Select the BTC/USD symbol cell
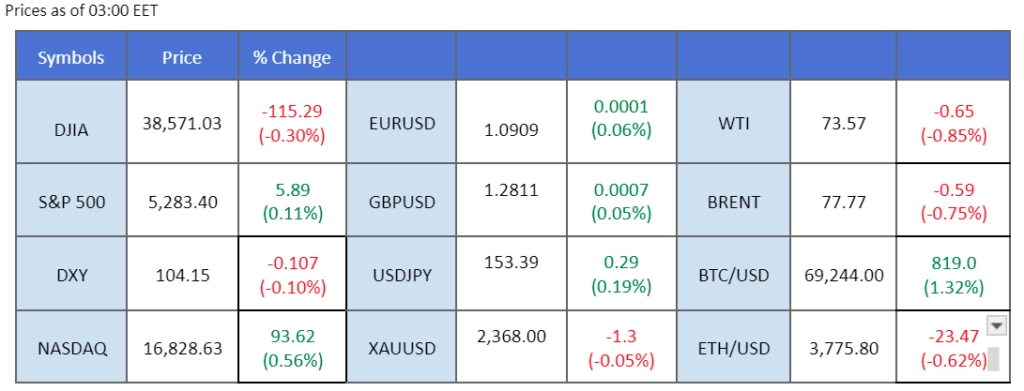Viewport: 1024px width, 391px height. click(x=733, y=275)
